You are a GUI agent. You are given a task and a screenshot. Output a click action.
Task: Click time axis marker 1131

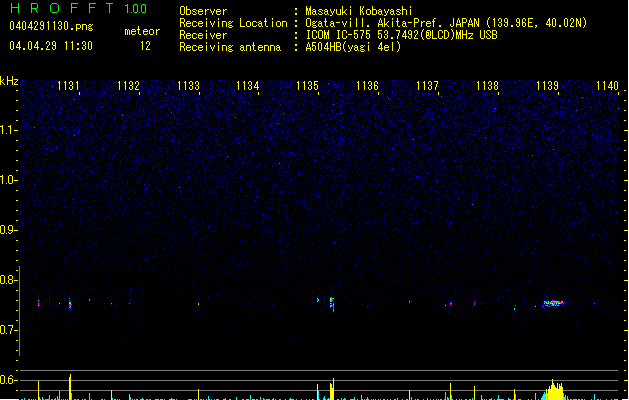[68, 85]
